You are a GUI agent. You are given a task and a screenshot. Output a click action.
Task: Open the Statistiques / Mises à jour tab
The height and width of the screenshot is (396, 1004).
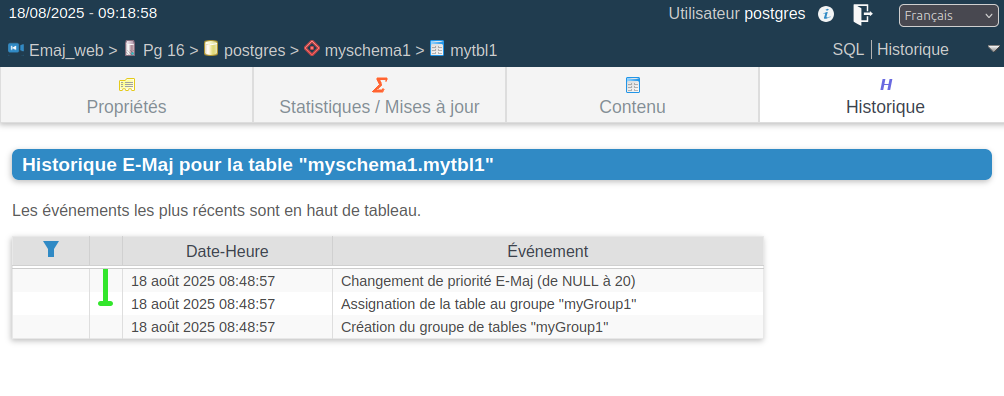click(380, 95)
